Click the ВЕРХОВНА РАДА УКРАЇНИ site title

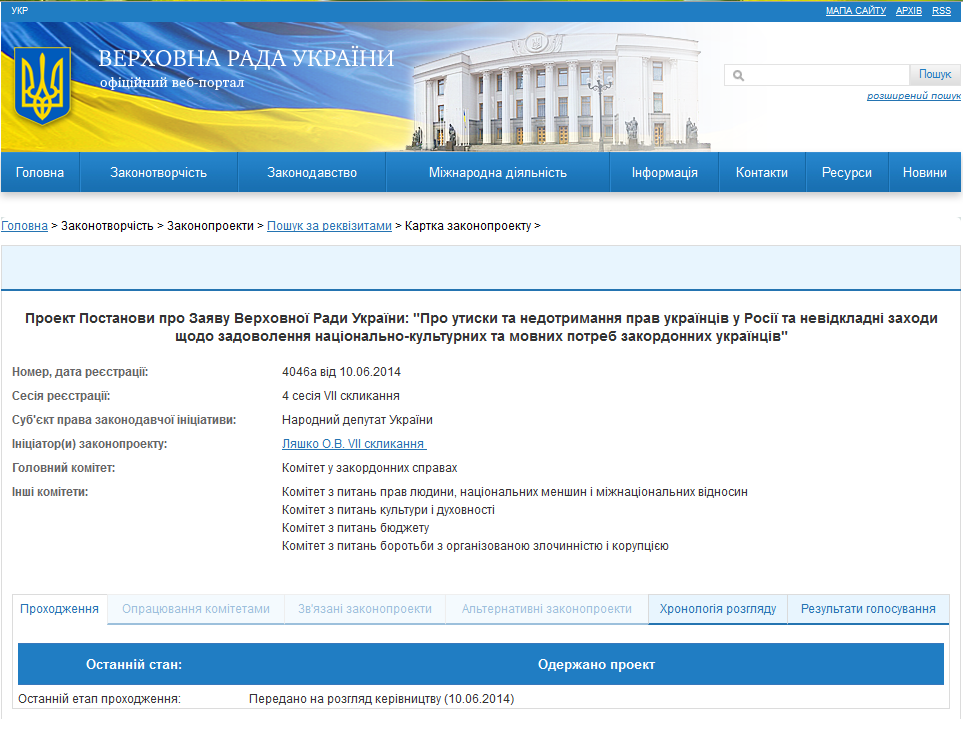click(246, 58)
